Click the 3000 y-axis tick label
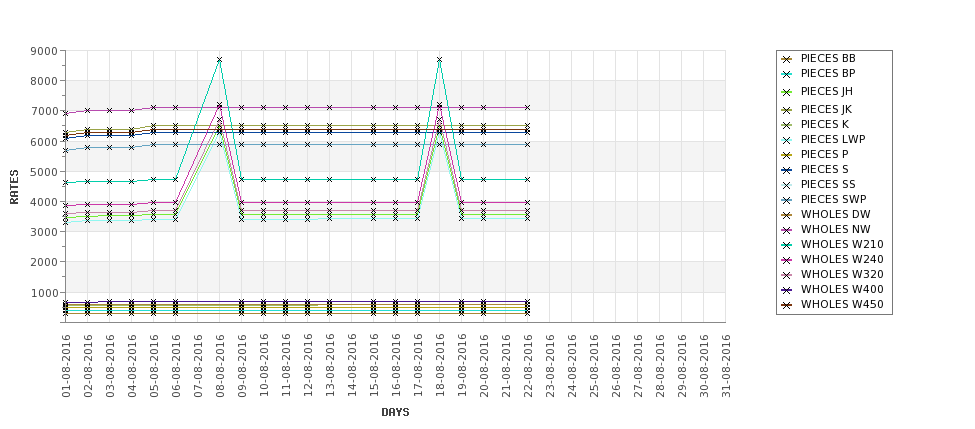Viewport: 975px width, 429px height. (x=44, y=232)
